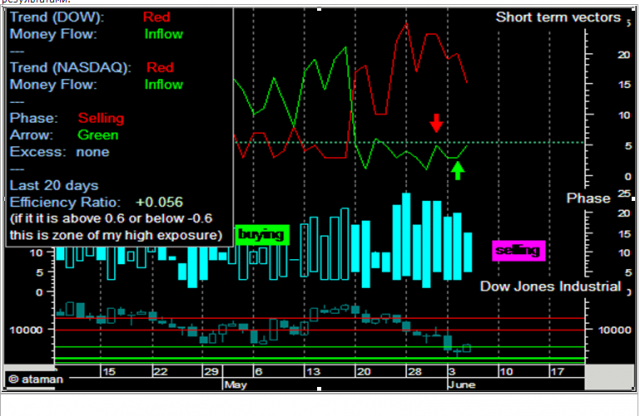Click the "Red" value beside Trend (DOW)

pyautogui.click(x=156, y=17)
